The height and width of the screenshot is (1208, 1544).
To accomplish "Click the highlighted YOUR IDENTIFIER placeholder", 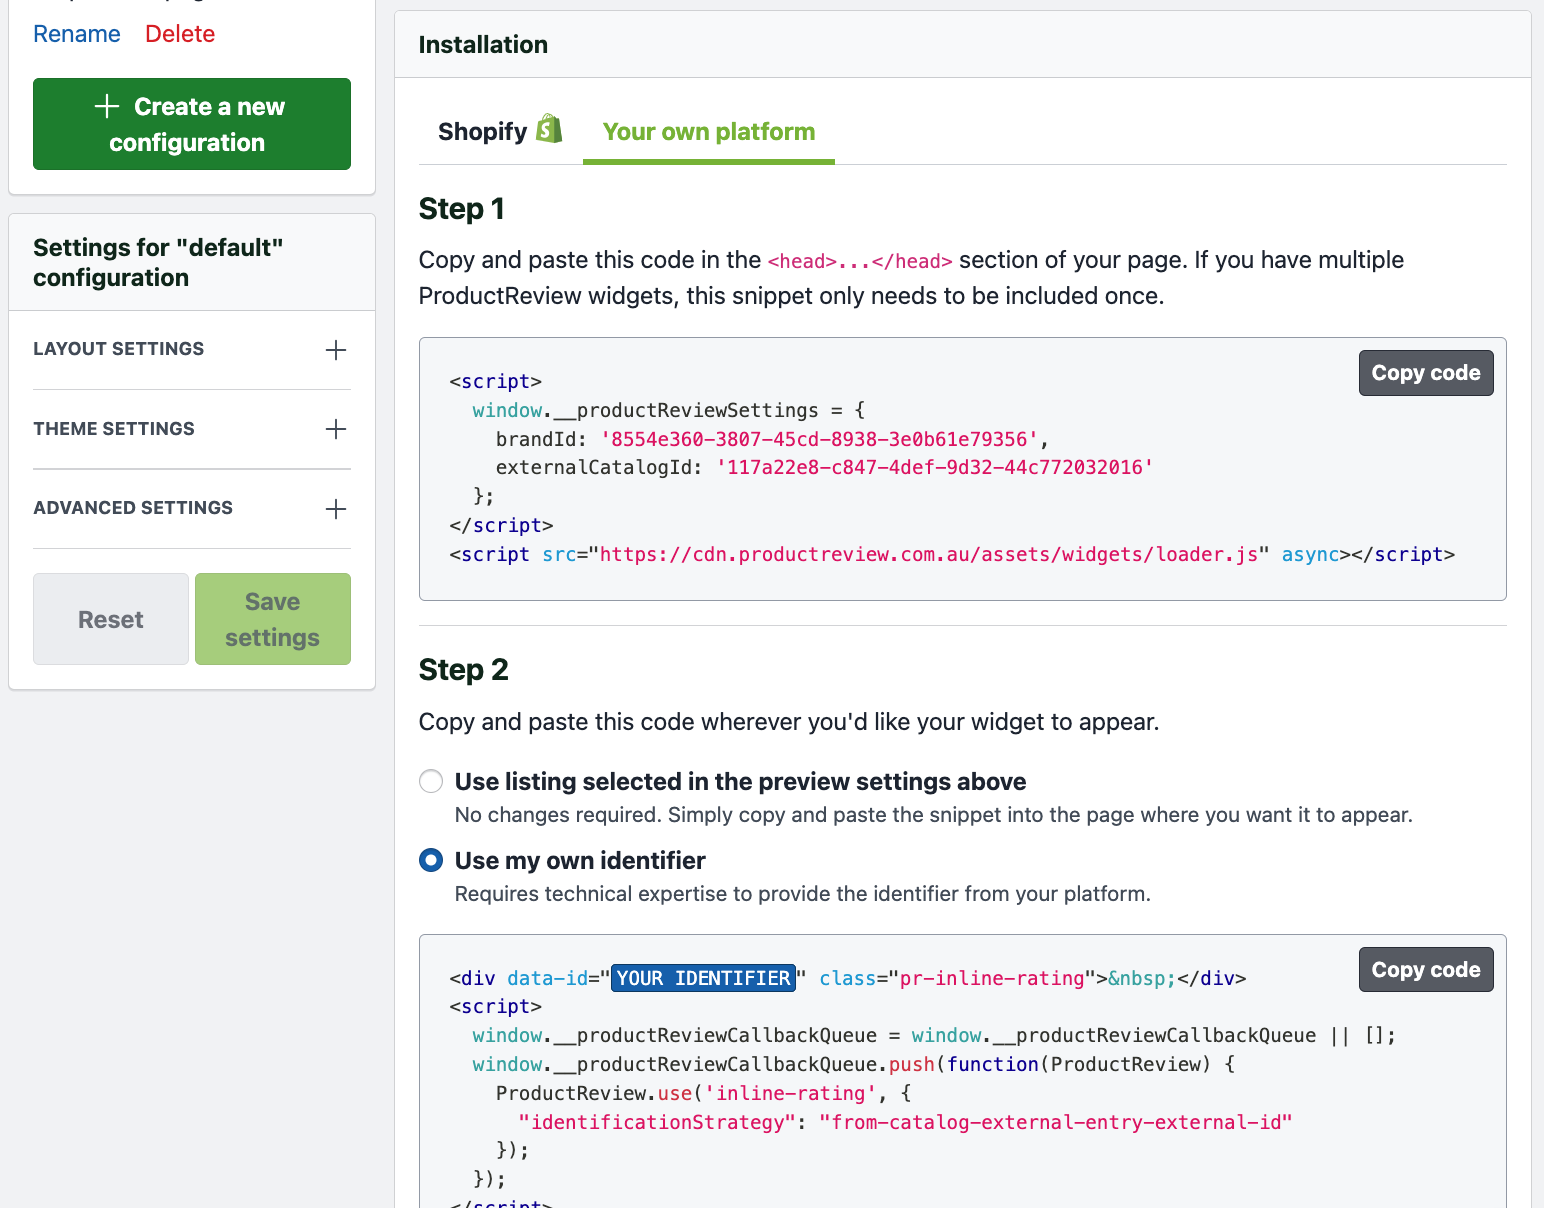I will 703,978.
